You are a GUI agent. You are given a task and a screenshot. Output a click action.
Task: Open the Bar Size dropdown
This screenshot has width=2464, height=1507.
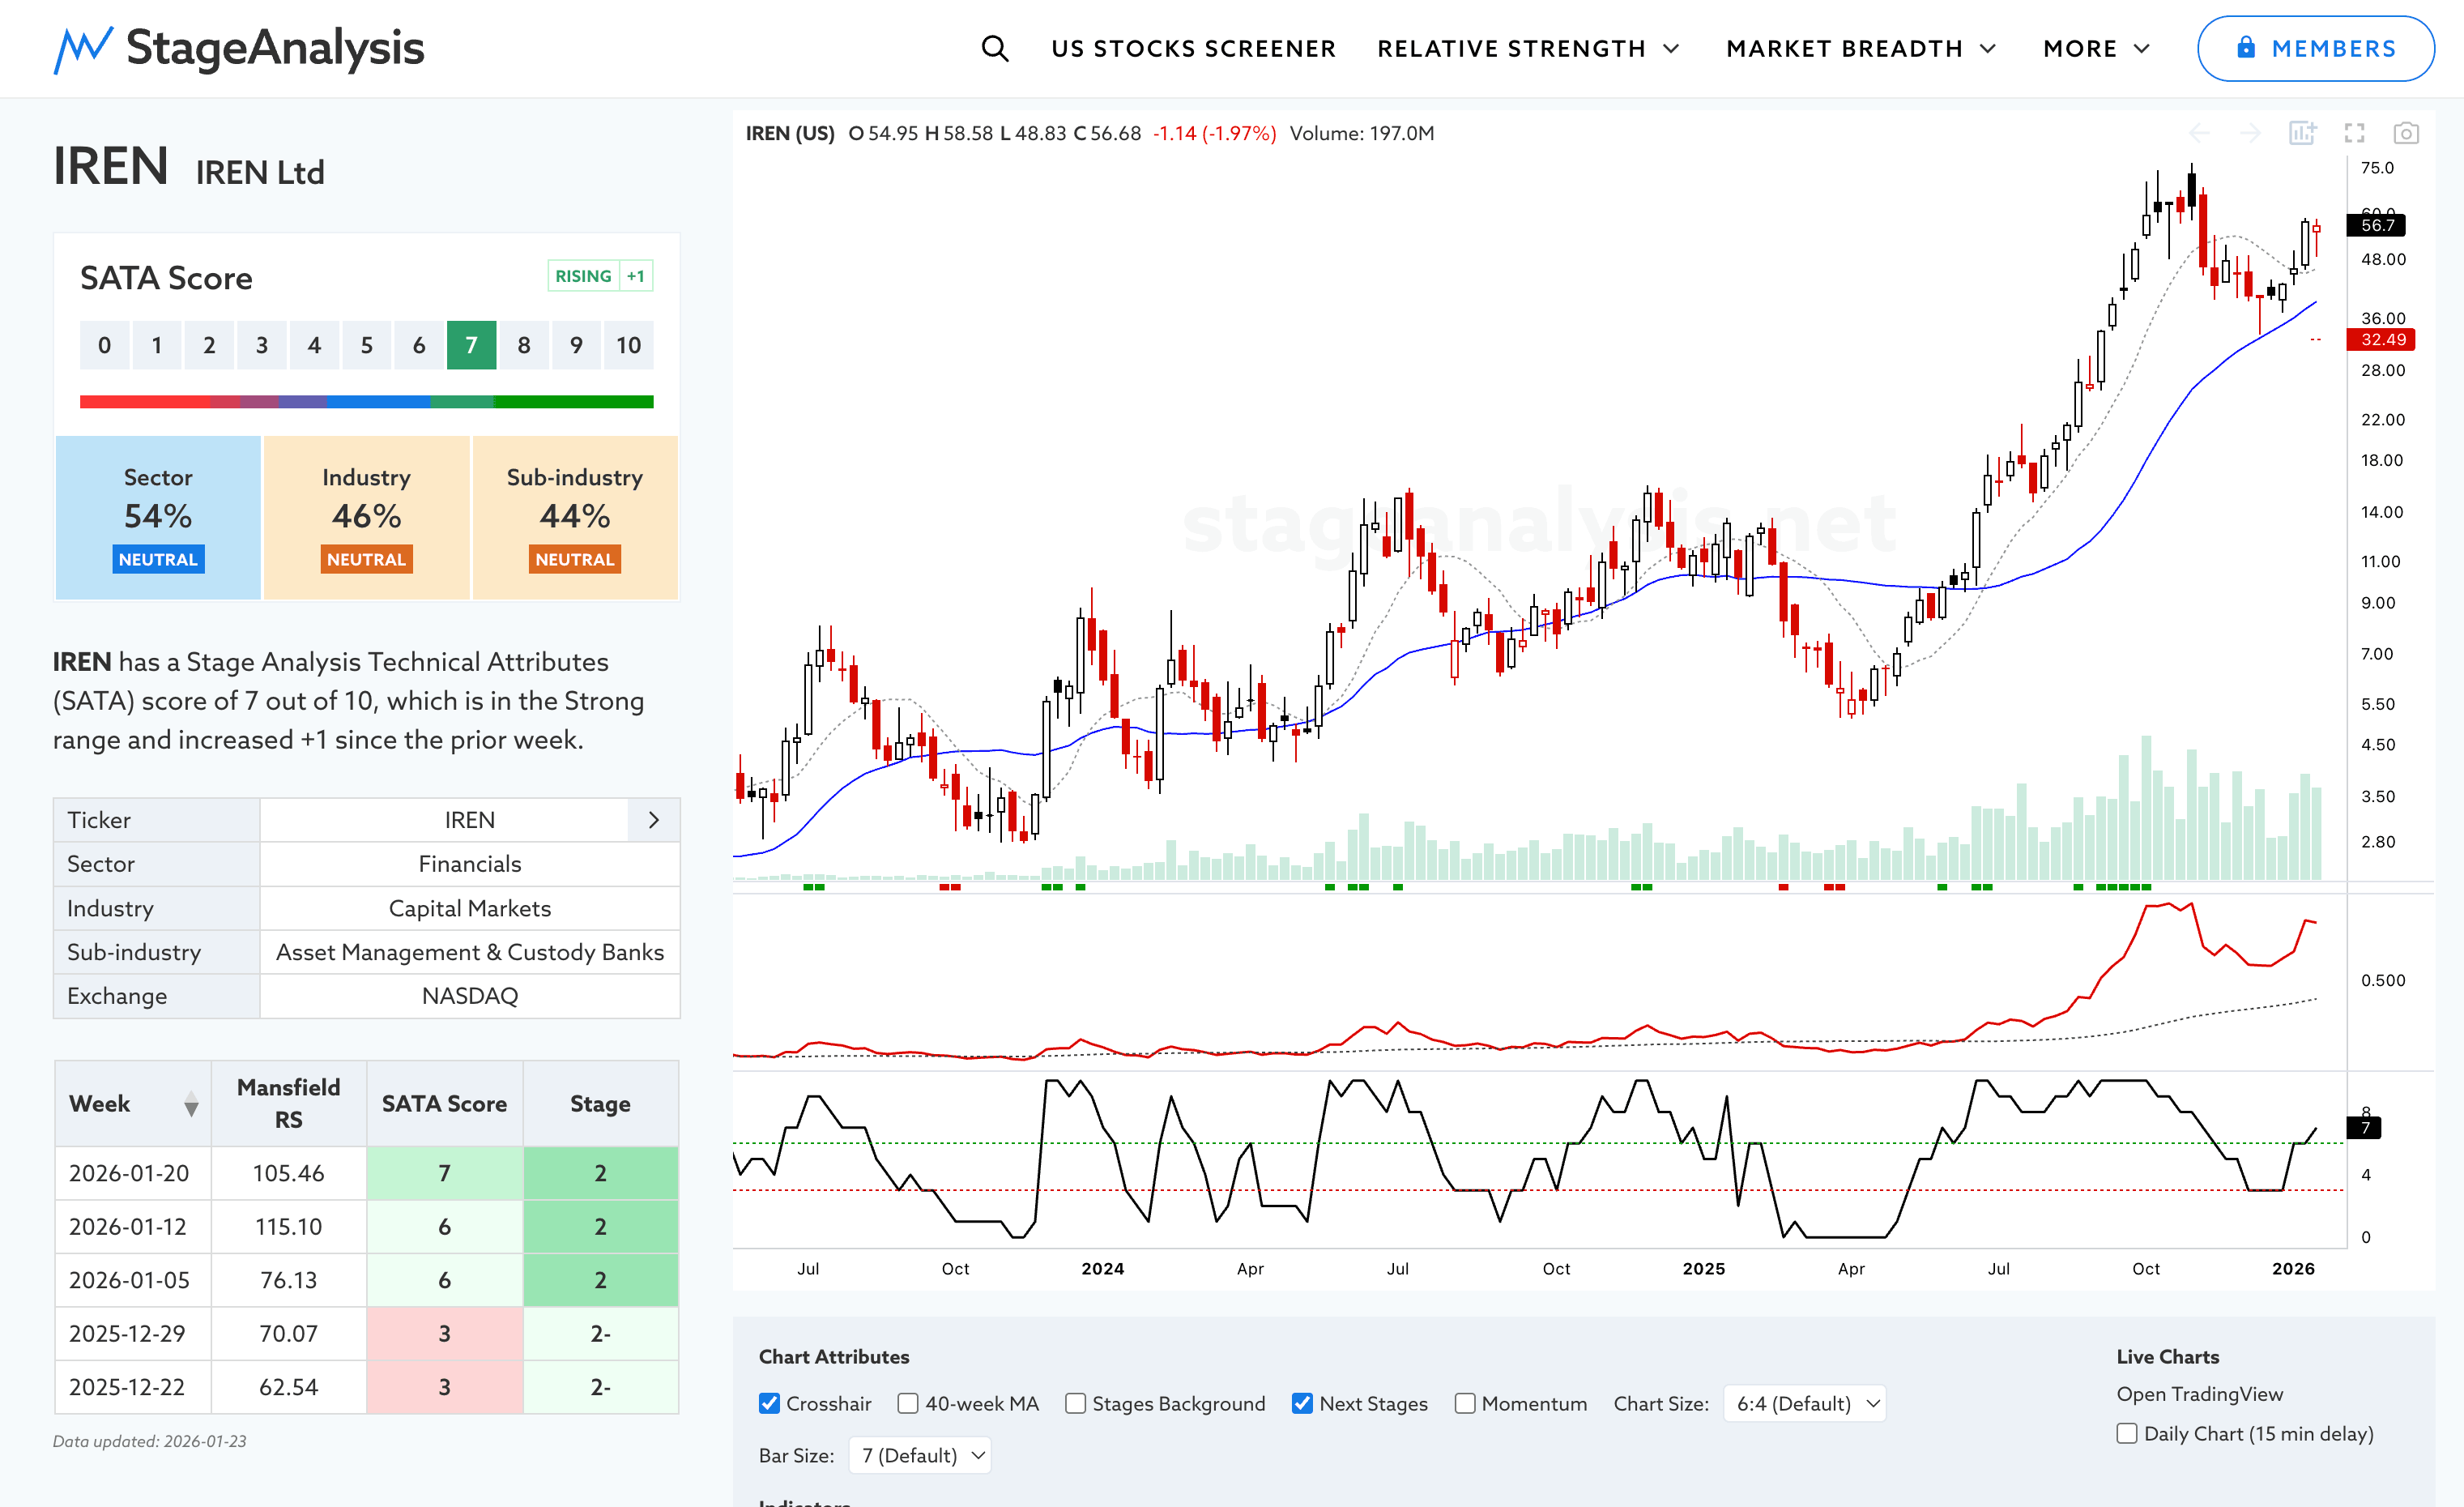(x=920, y=1455)
